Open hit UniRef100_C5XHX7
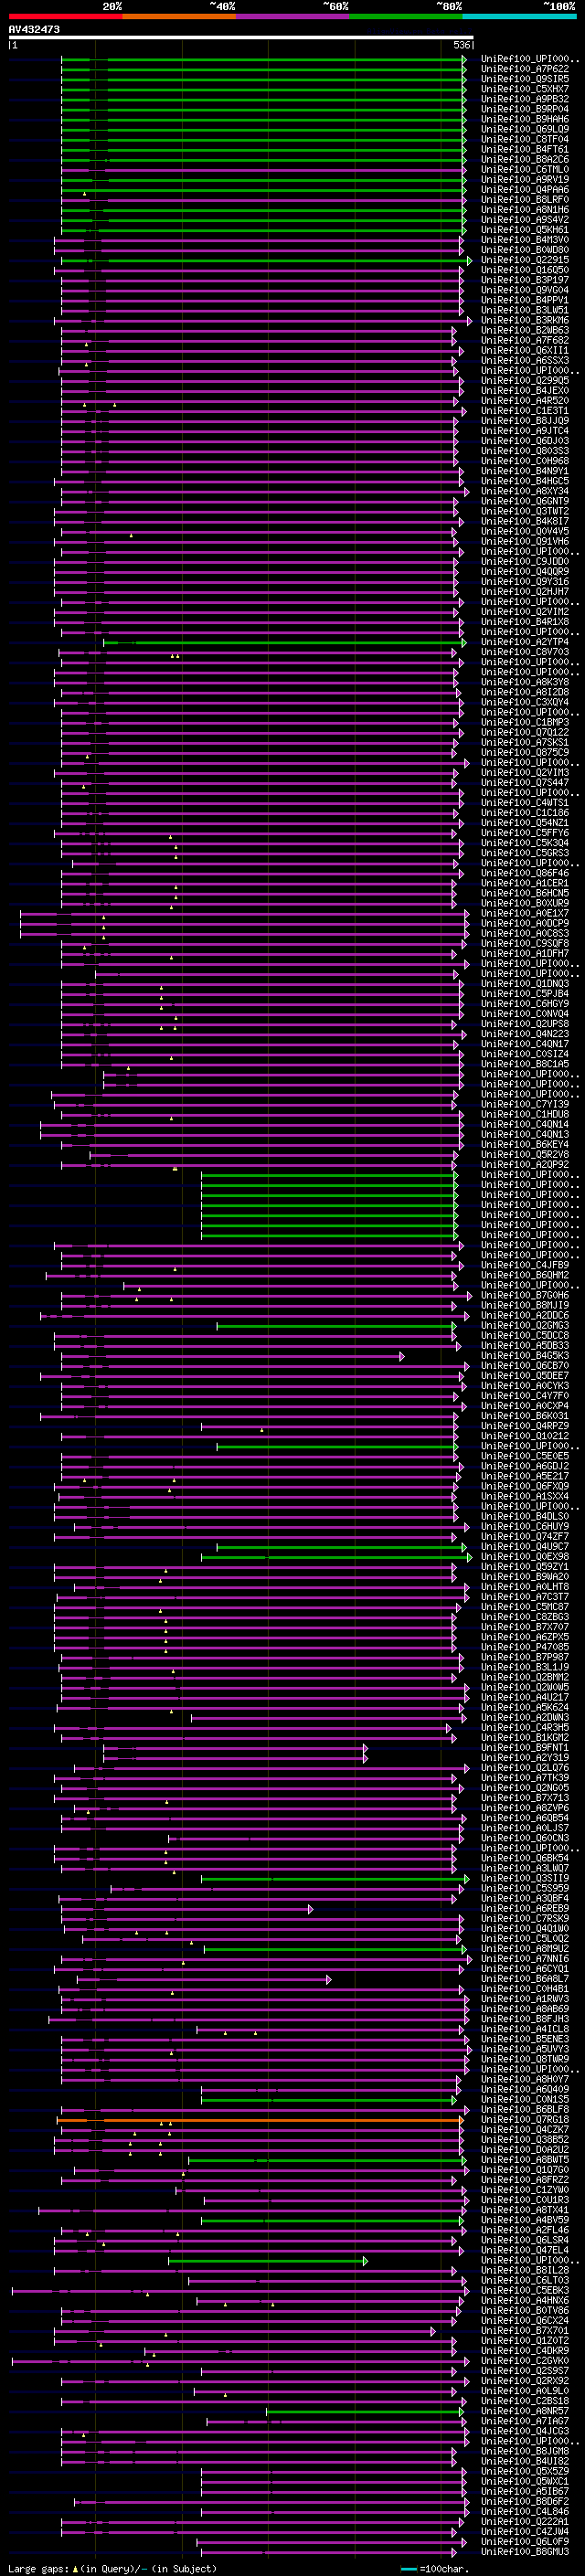 (525, 89)
